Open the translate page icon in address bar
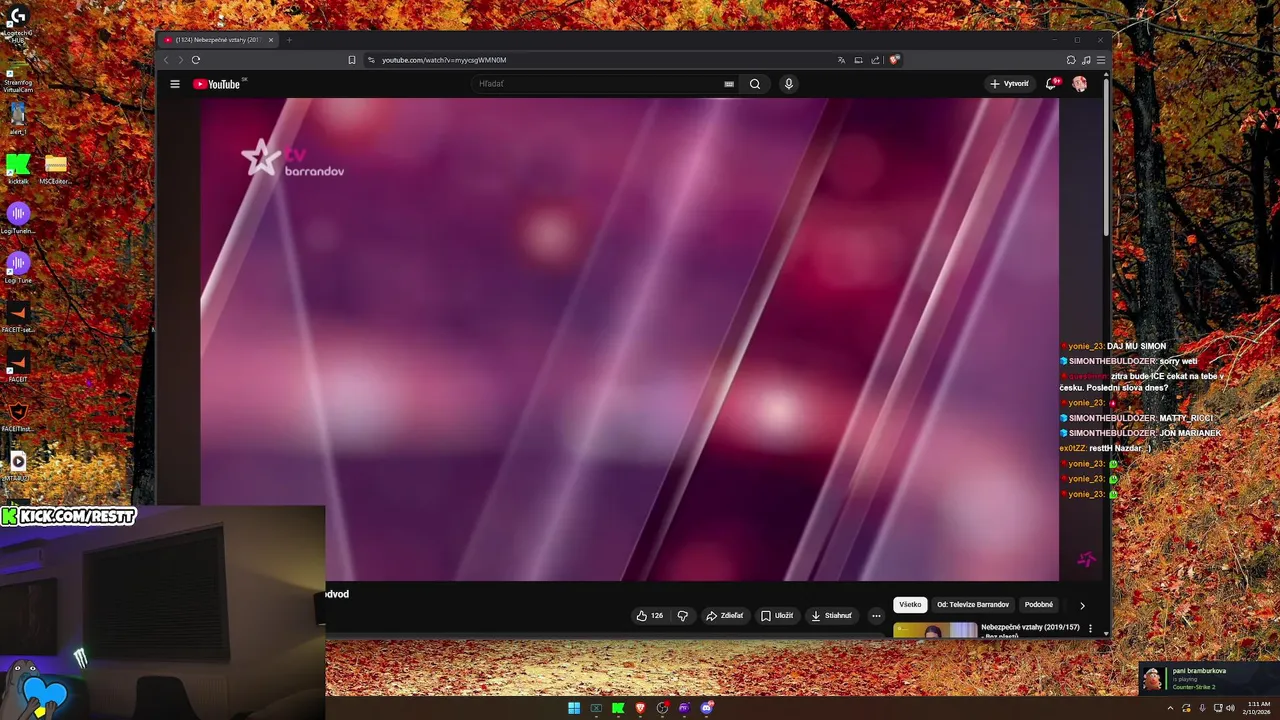 click(842, 60)
